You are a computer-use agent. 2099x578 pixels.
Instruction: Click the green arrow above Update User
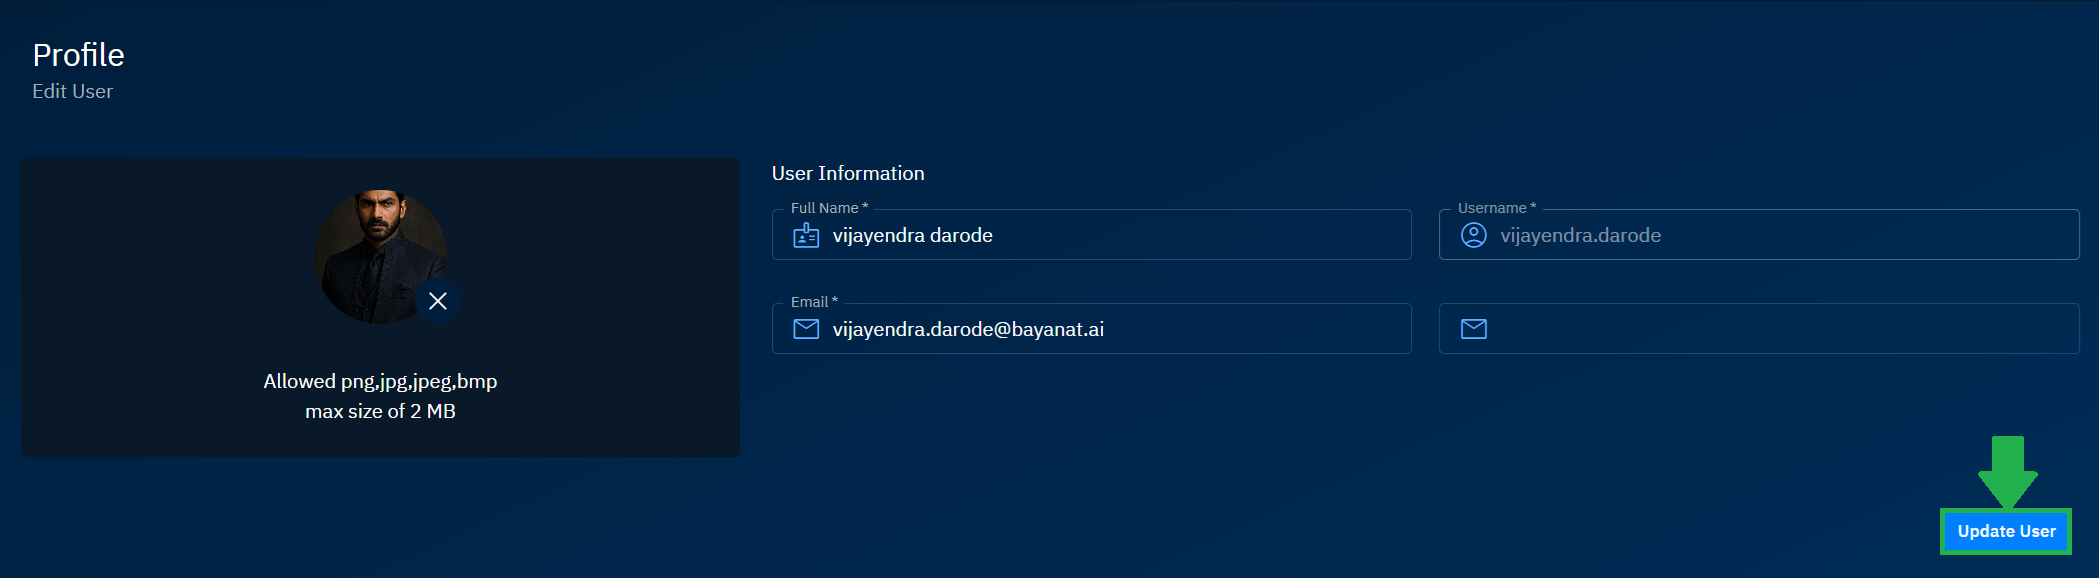2007,471
